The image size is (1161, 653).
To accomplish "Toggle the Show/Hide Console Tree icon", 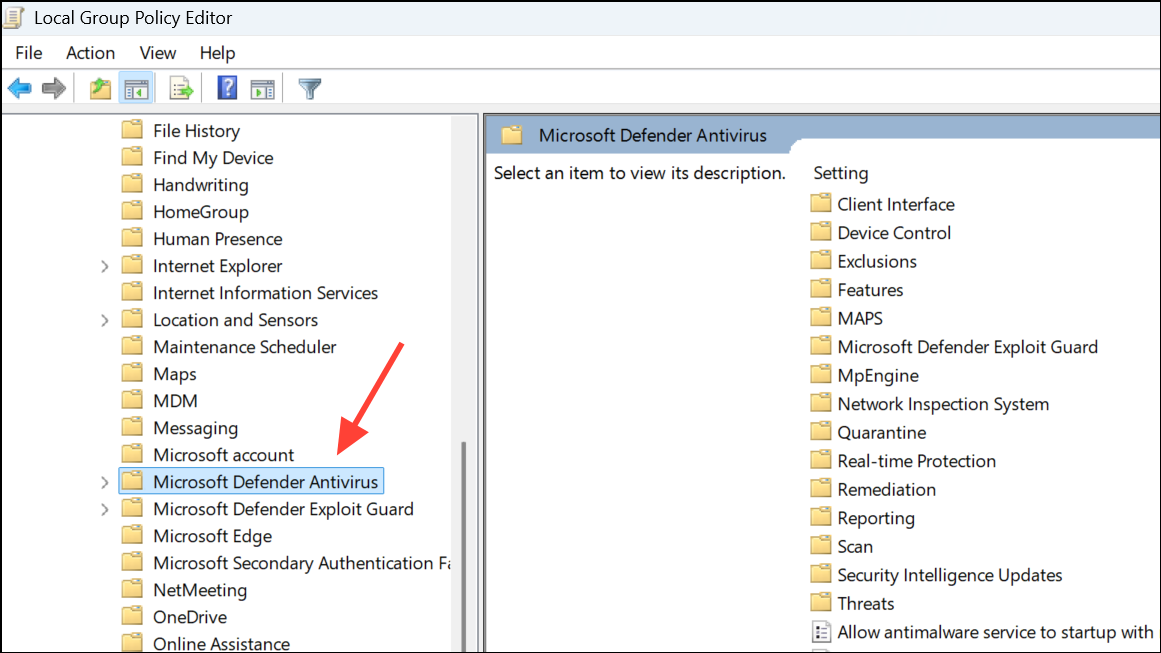I will [136, 88].
